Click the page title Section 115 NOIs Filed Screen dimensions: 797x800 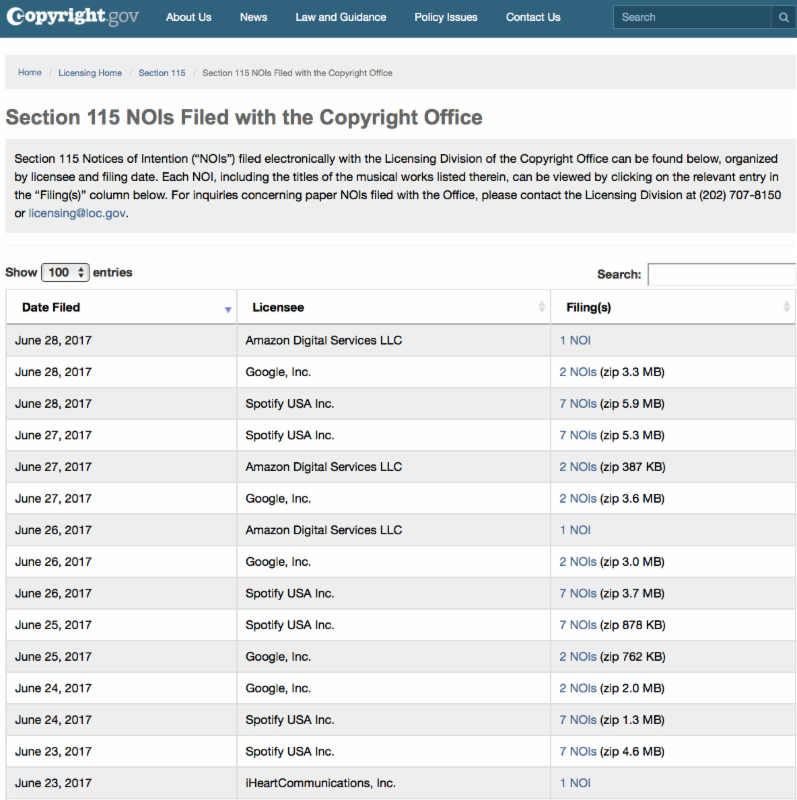pyautogui.click(x=244, y=117)
